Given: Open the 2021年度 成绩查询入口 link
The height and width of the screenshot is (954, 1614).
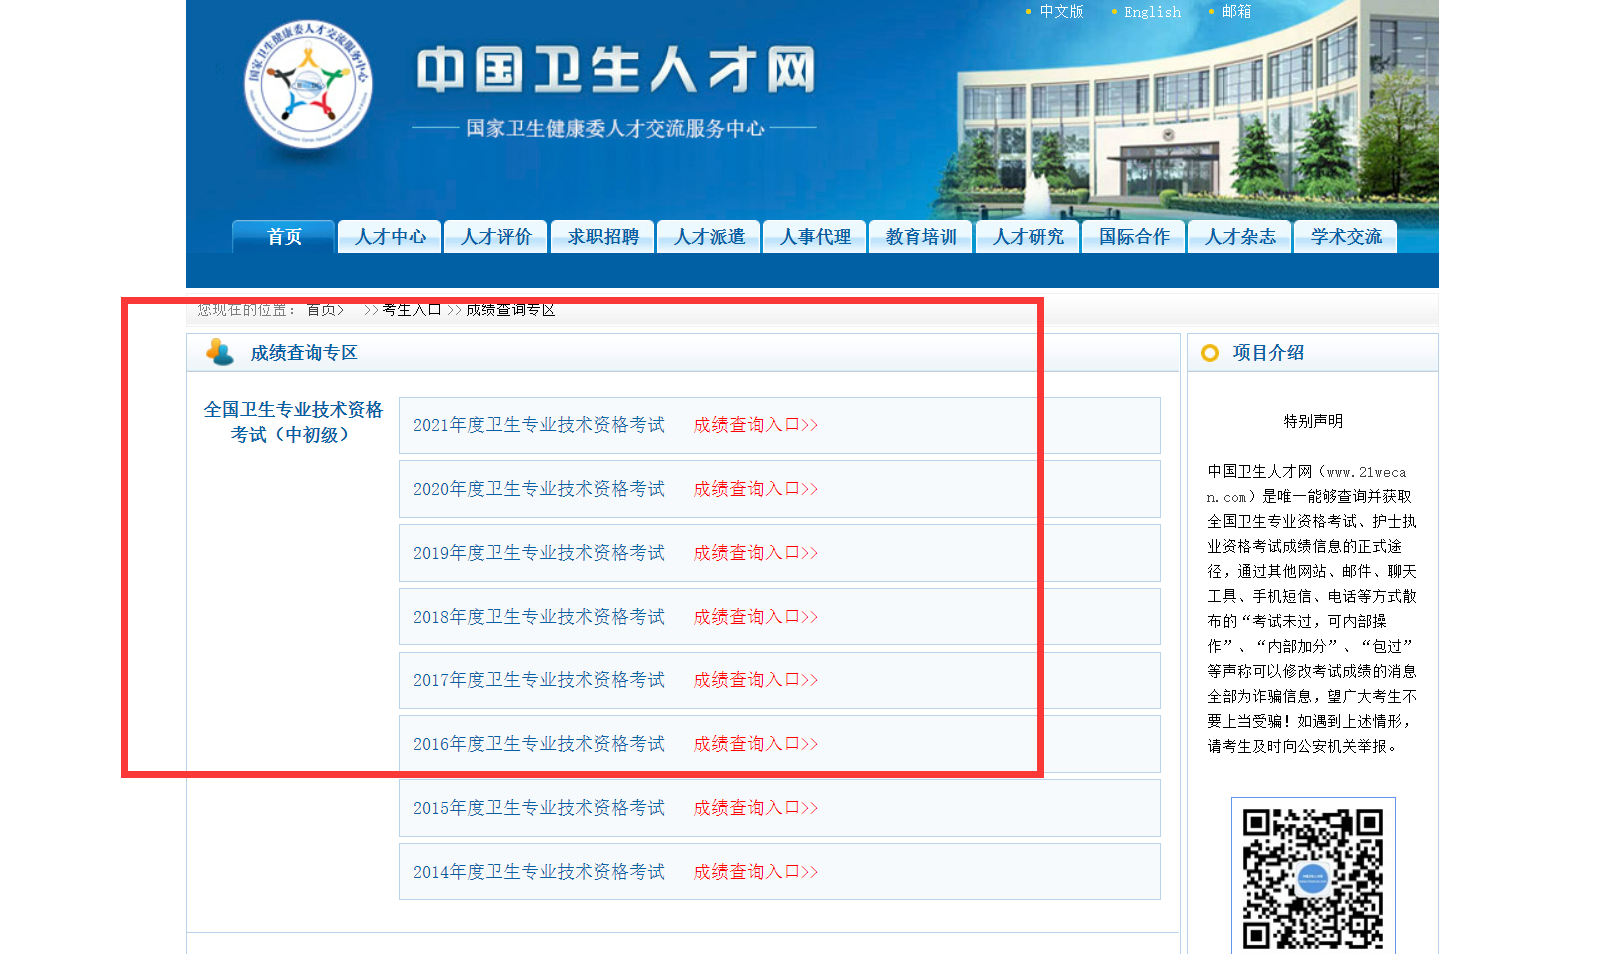Looking at the screenshot, I should [x=755, y=425].
